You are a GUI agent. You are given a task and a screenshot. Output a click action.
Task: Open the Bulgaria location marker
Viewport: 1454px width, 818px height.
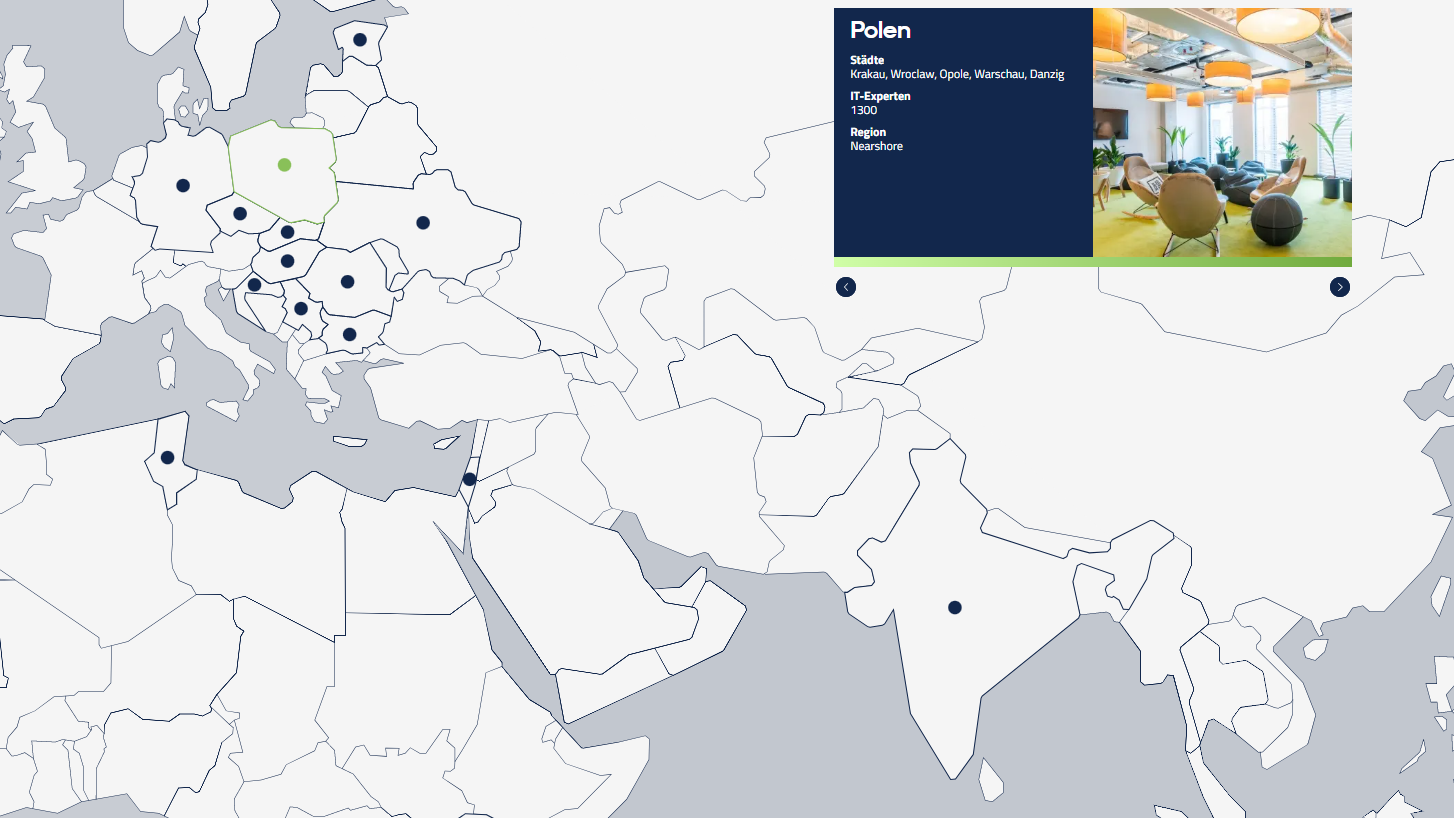coord(349,334)
